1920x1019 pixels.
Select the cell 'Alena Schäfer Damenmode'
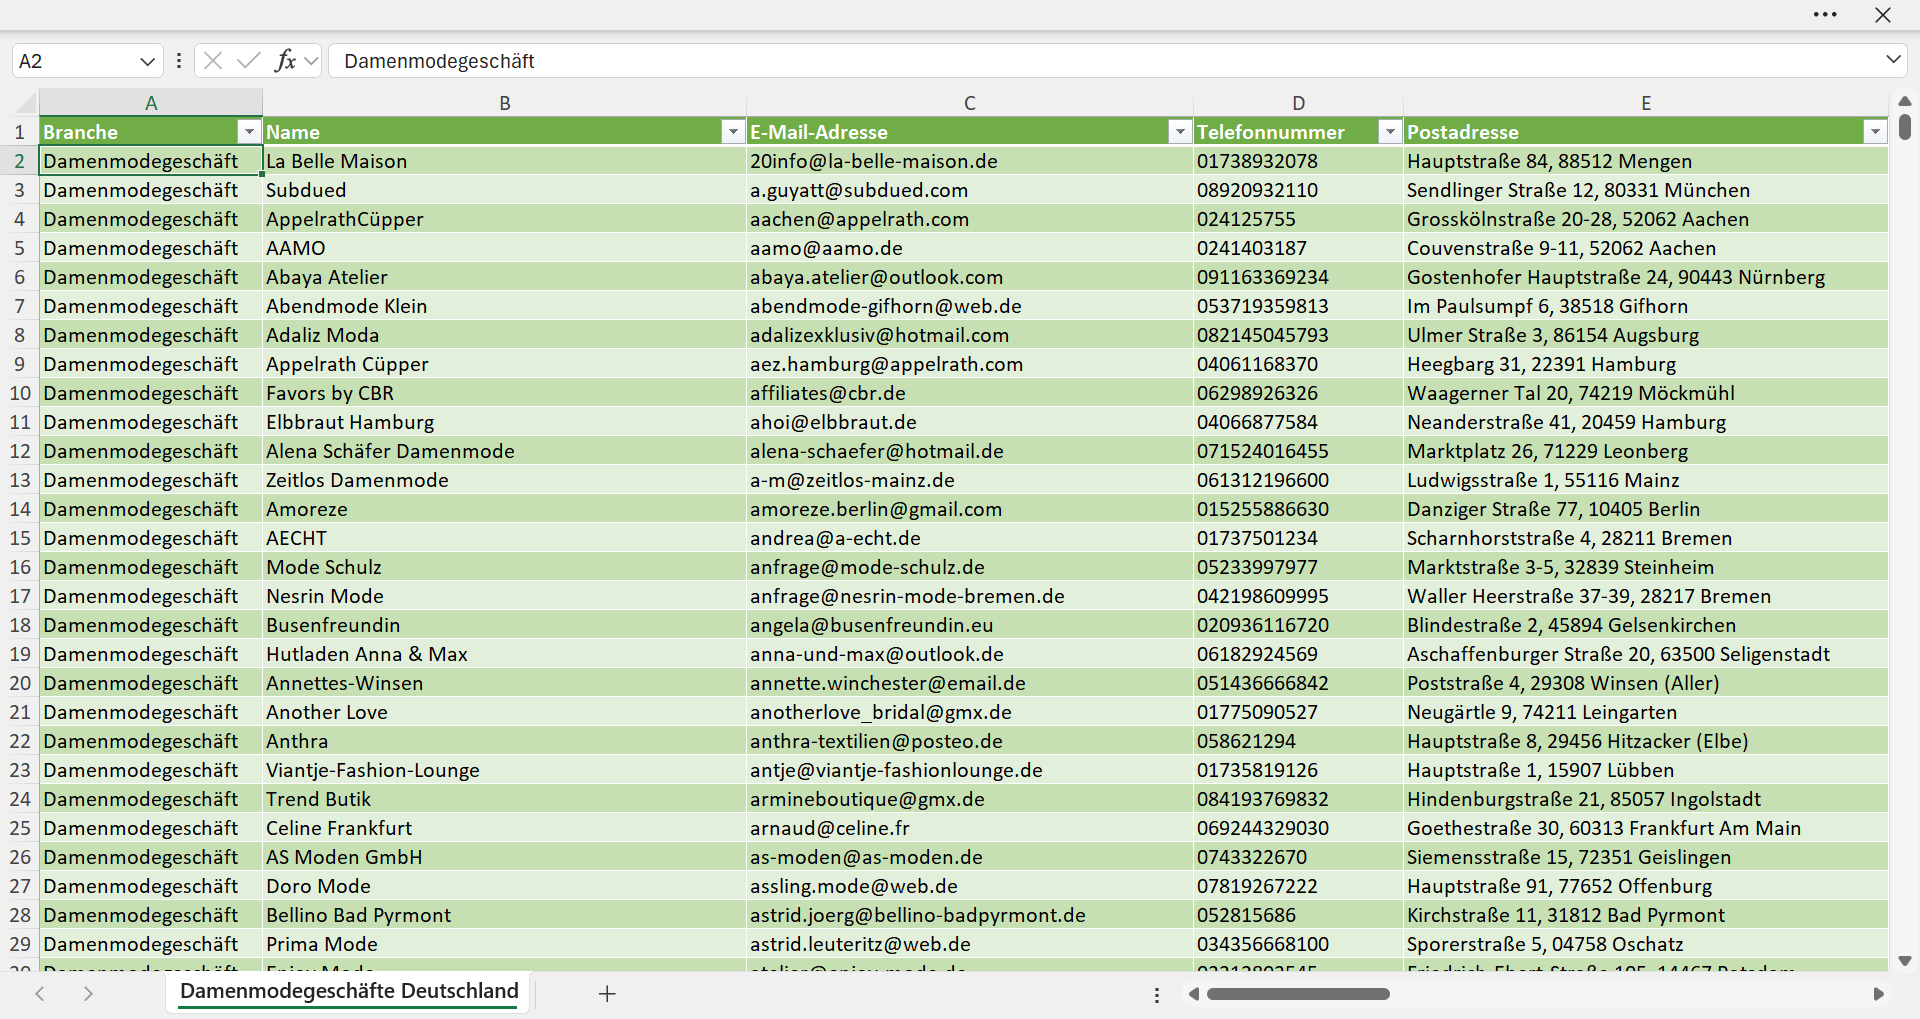pyautogui.click(x=504, y=451)
